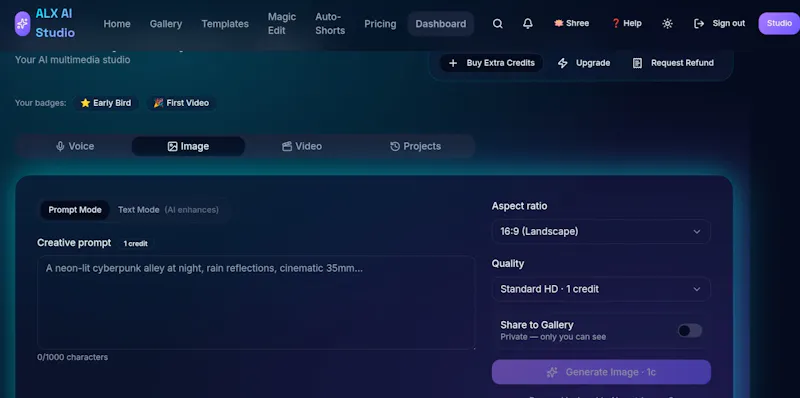Open the Help link
This screenshot has width=800, height=398.
627,23
